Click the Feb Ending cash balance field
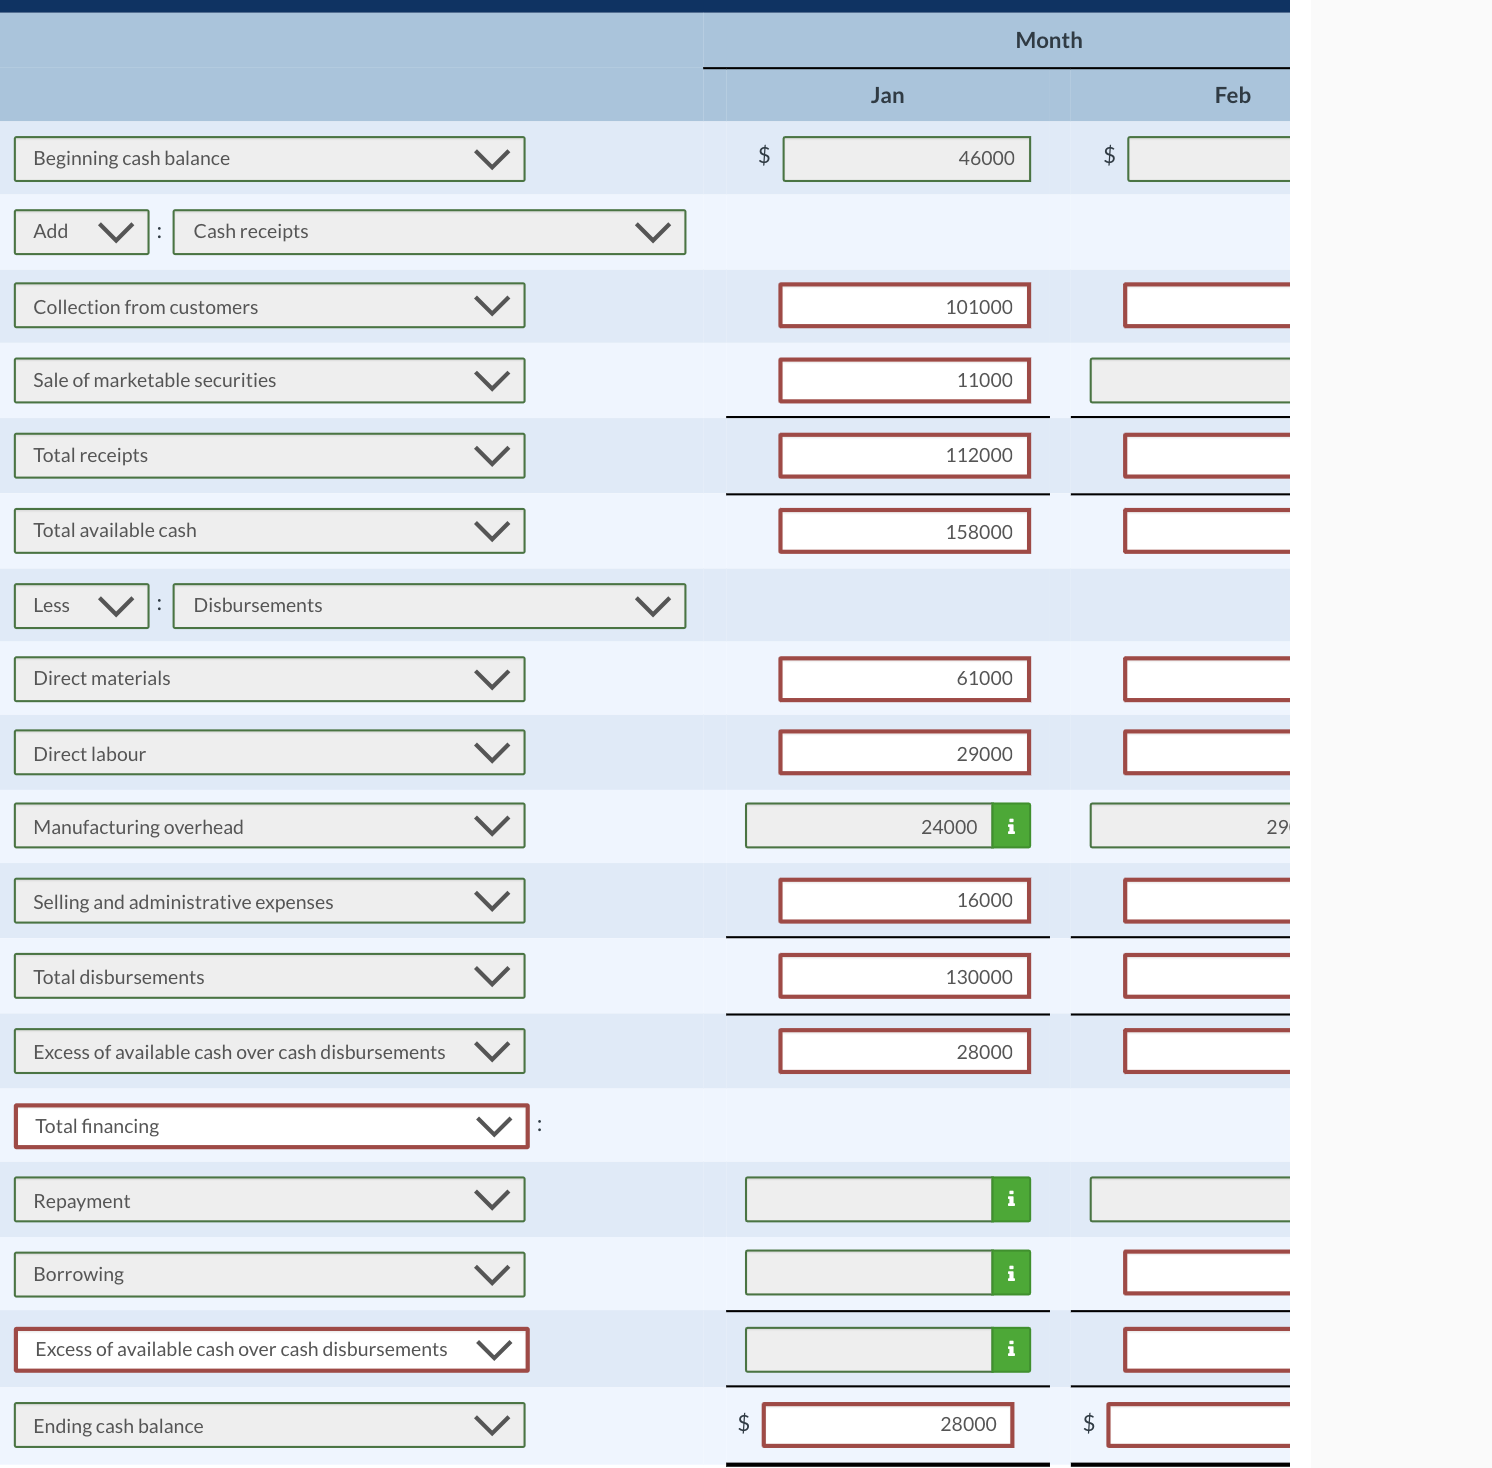The image size is (1492, 1468). [1199, 1425]
